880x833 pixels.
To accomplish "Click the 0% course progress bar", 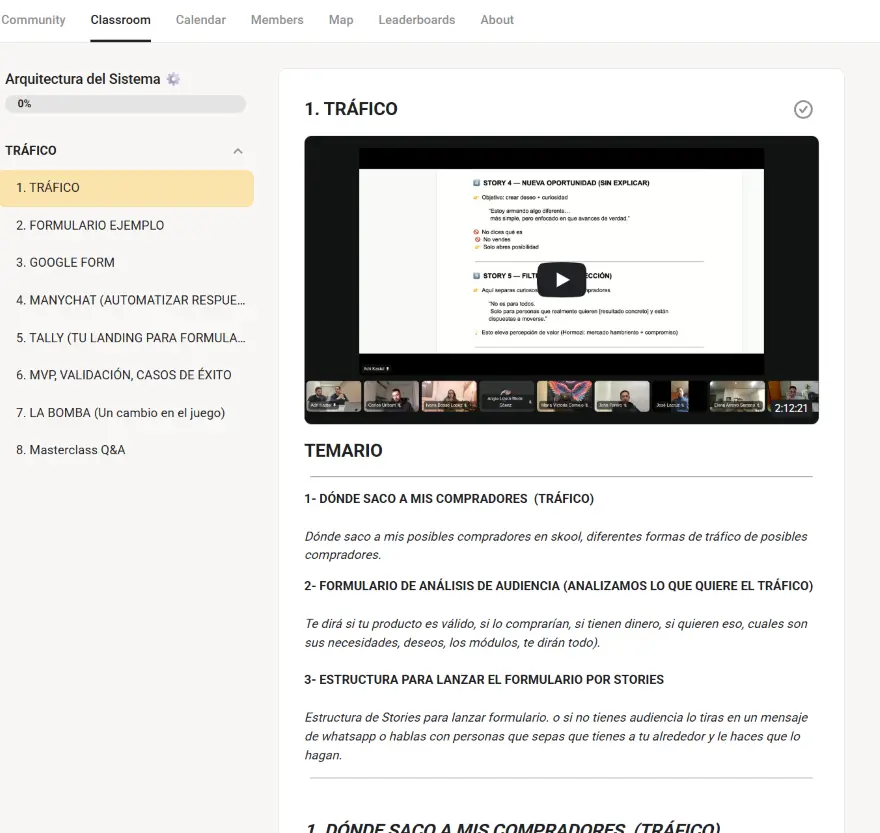I will point(125,104).
